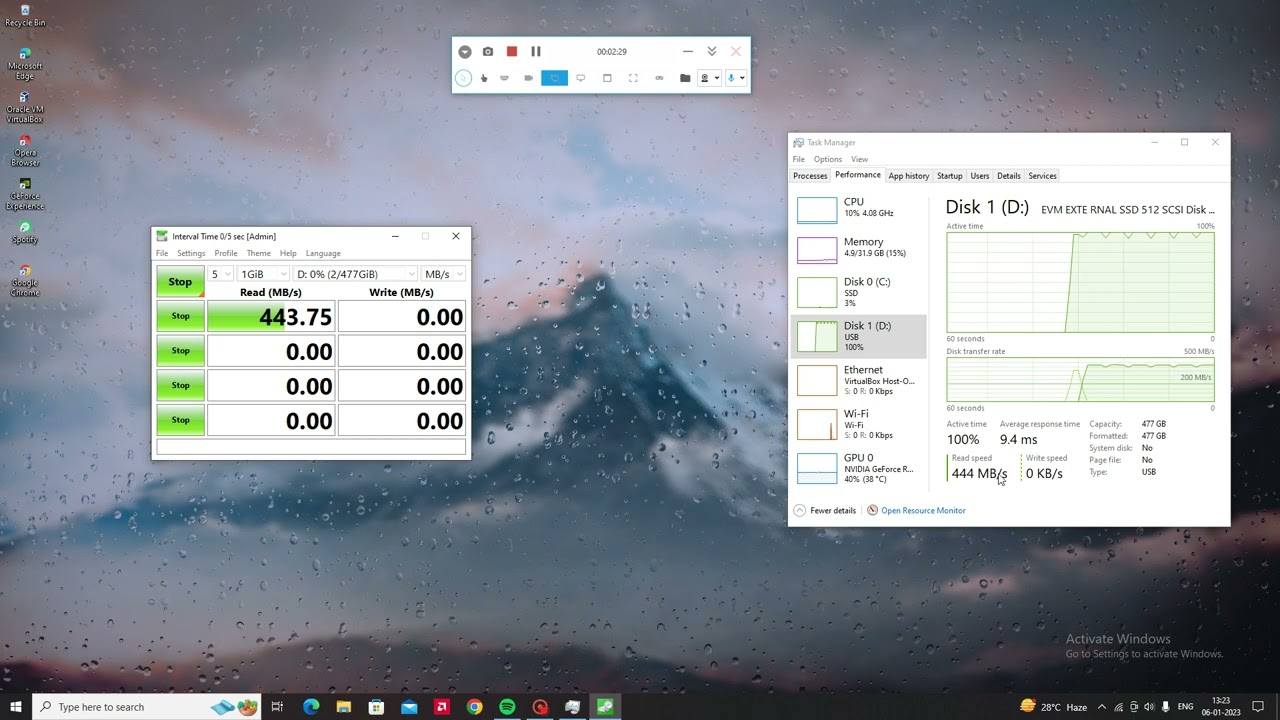Select GPU 0 in Task Manager sidebar
1280x720 pixels.
pos(859,468)
